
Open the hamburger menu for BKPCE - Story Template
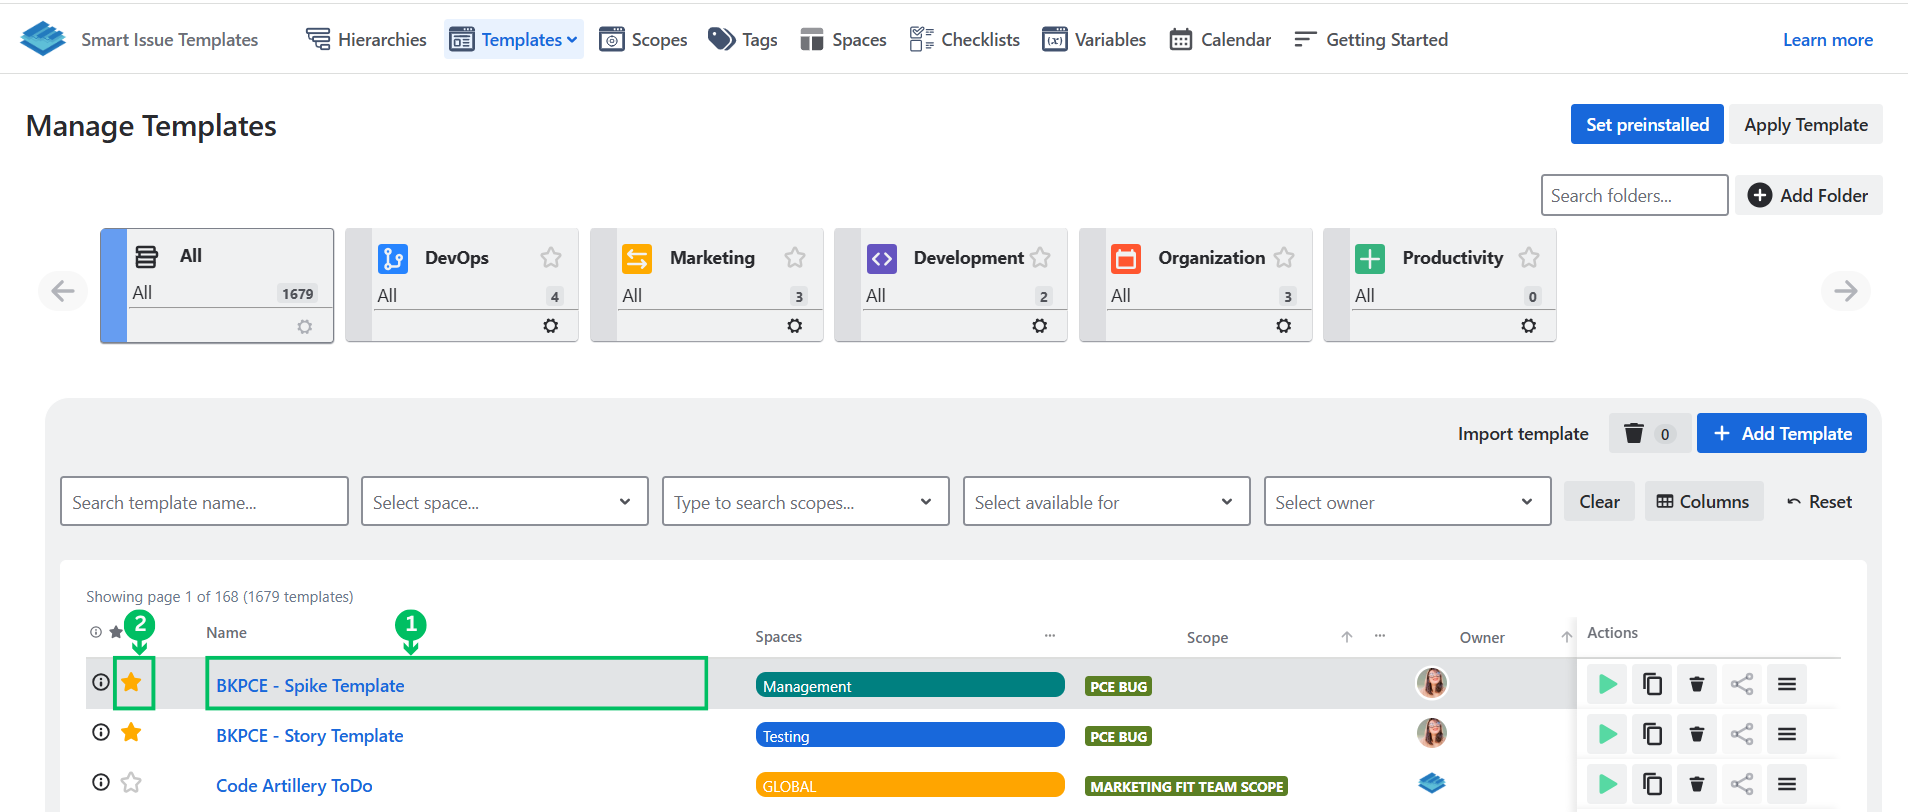[x=1787, y=734]
